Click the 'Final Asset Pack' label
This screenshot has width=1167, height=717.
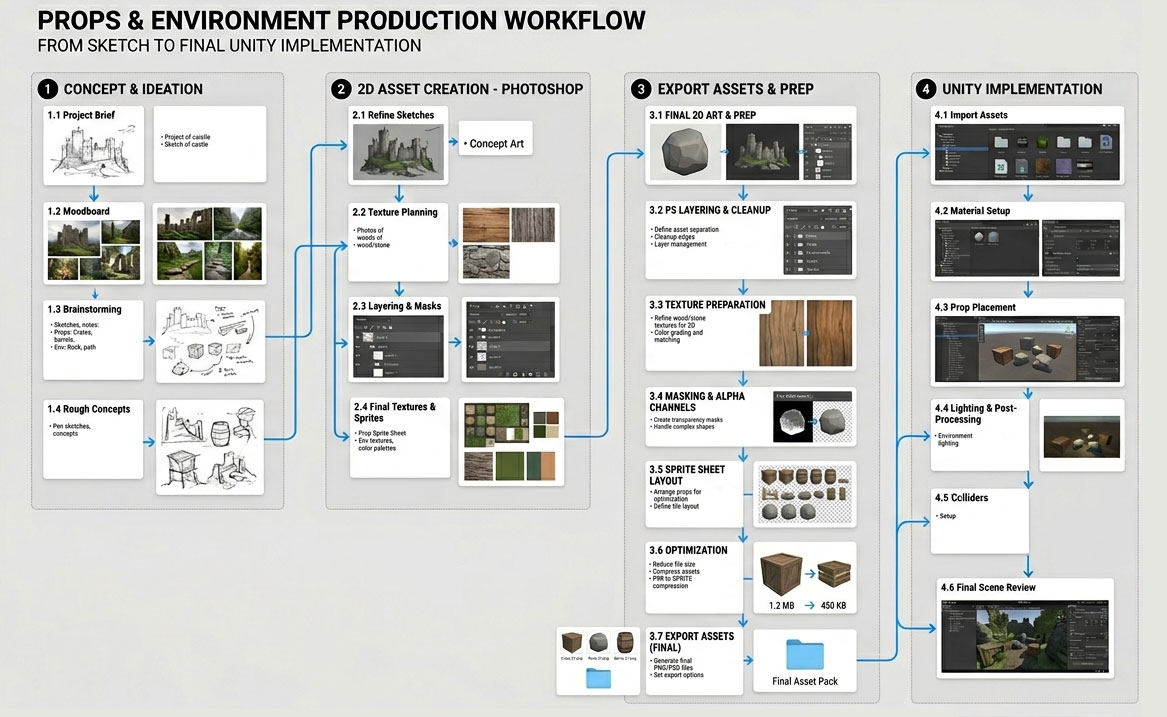[805, 681]
